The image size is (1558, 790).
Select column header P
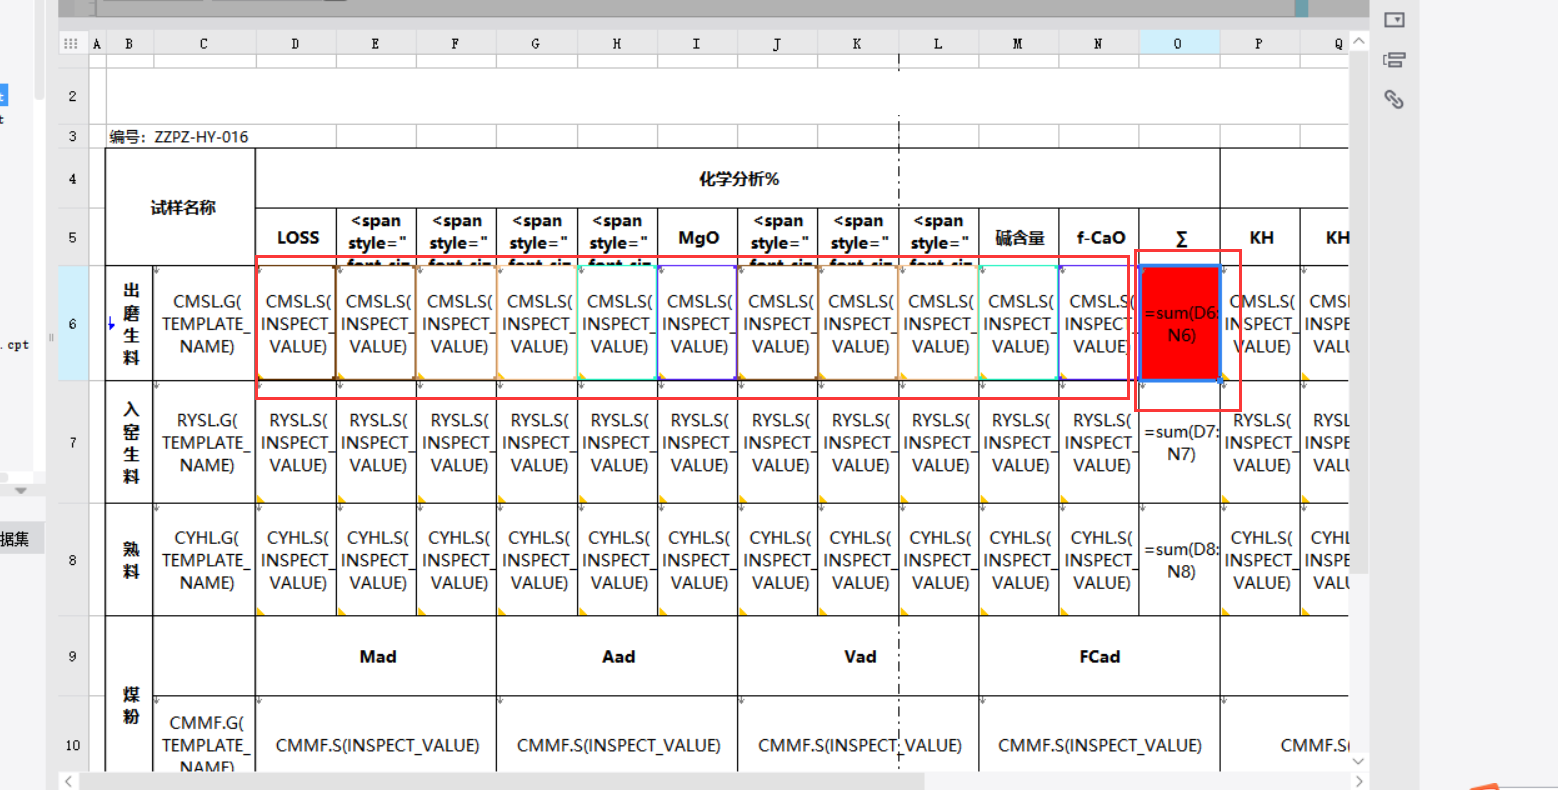click(x=1259, y=44)
